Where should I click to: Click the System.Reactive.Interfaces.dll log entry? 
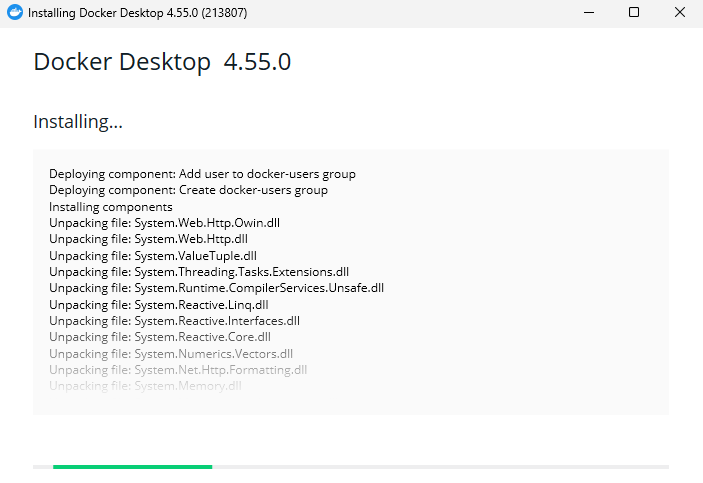point(174,321)
